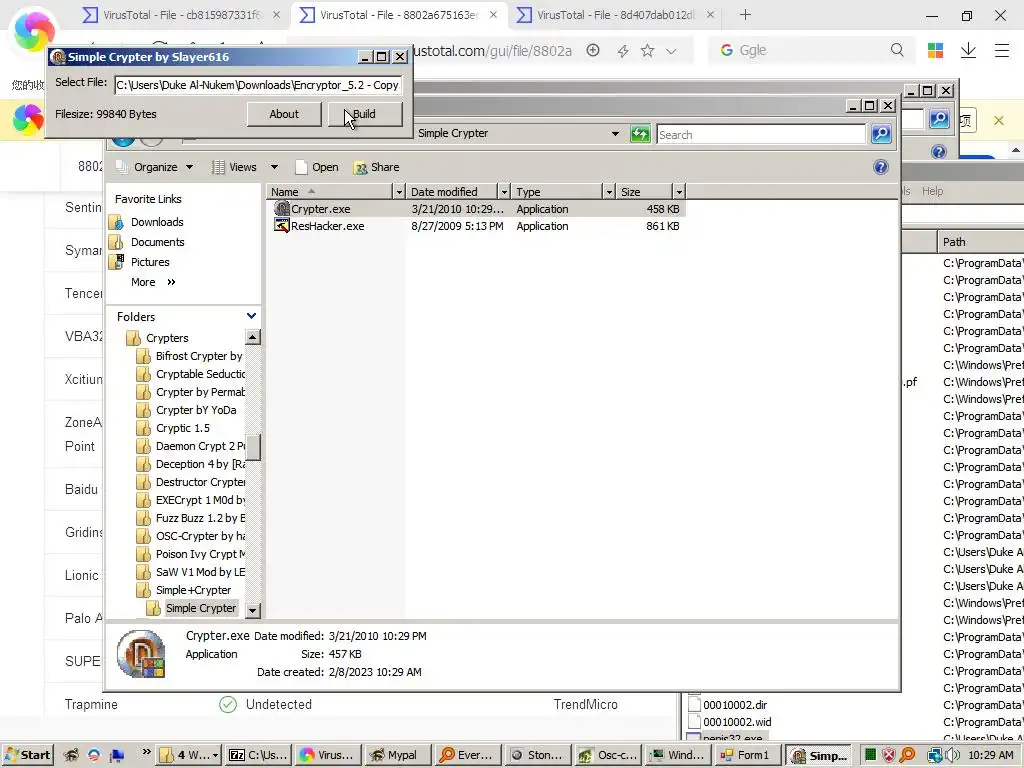Expand More favorite links
Screen dimensions: 1024x768
tap(153, 282)
